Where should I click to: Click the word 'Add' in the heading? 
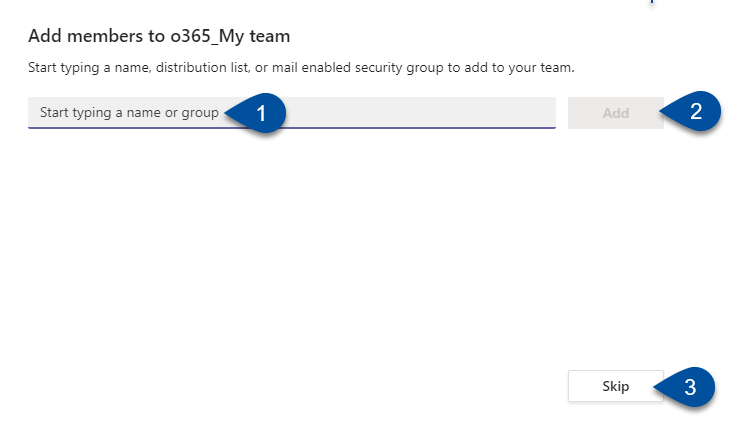click(45, 36)
